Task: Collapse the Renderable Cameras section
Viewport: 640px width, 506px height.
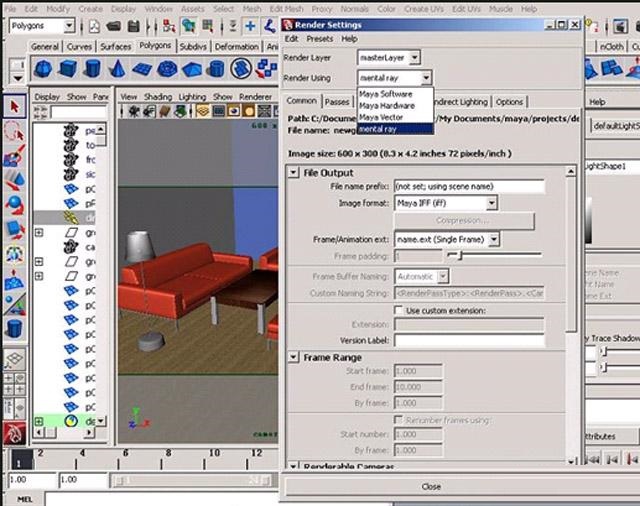Action: 293,466
